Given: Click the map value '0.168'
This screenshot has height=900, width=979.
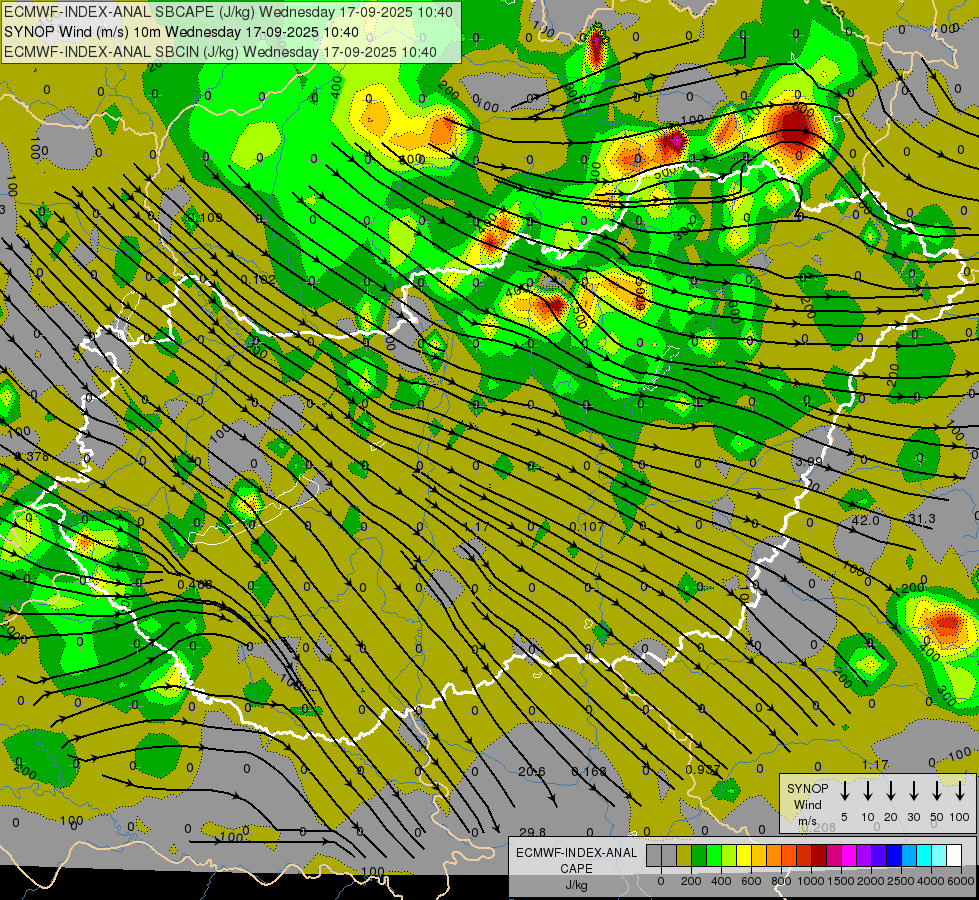Looking at the screenshot, I should pyautogui.click(x=589, y=771).
